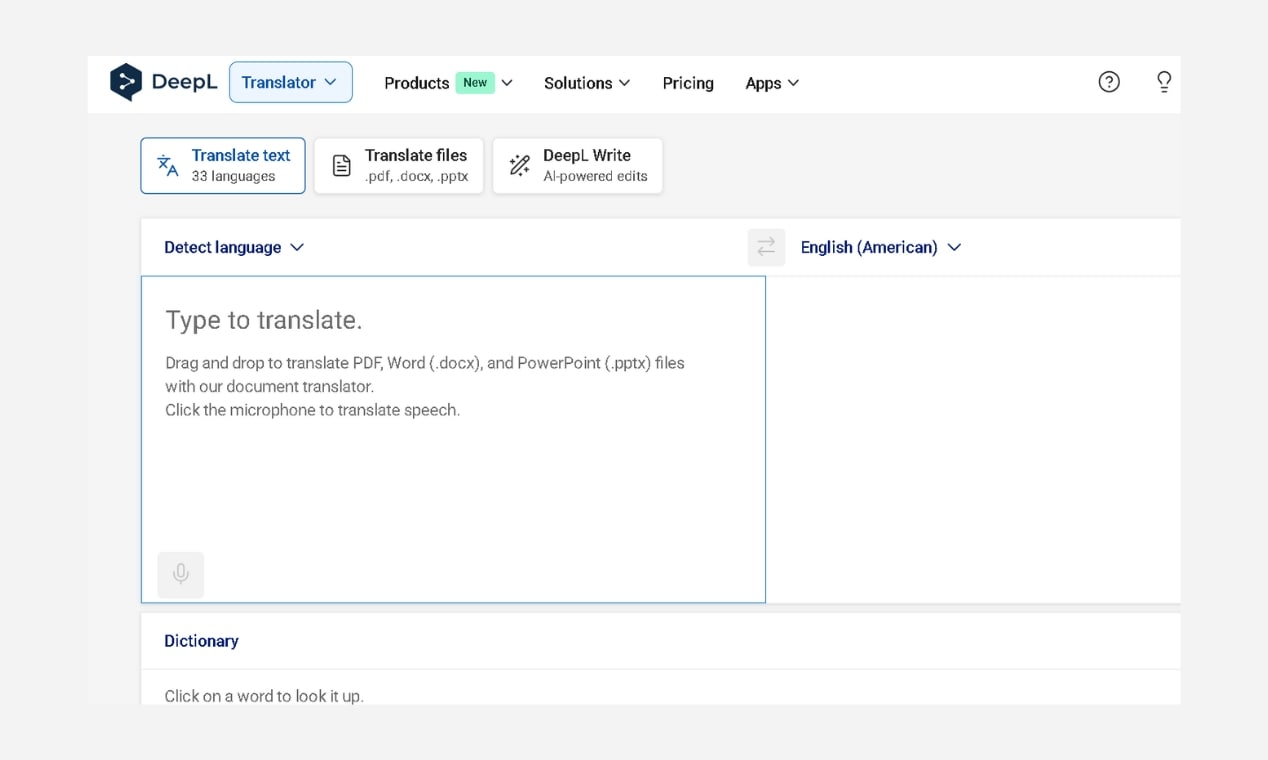Image resolution: width=1268 pixels, height=760 pixels.
Task: Select the Translate text tab
Action: [x=223, y=166]
